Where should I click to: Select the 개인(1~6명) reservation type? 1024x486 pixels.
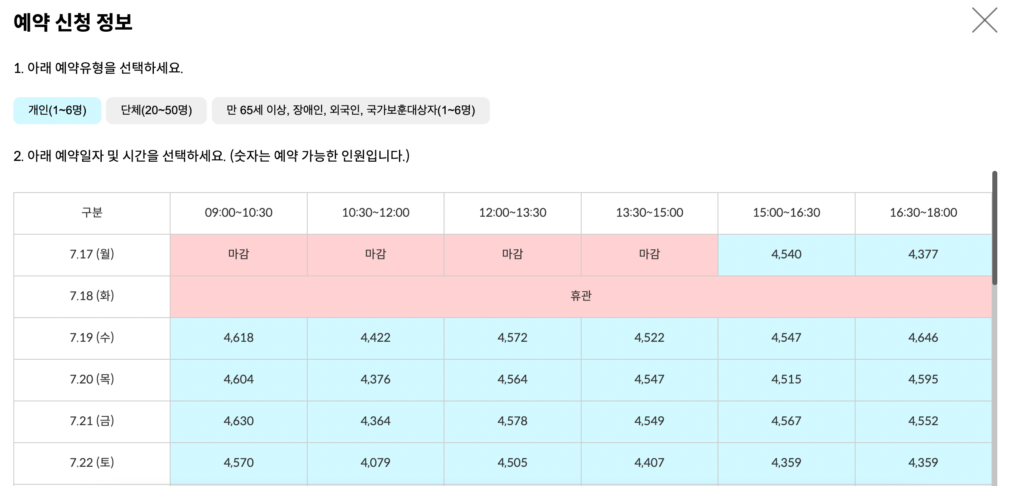(57, 110)
